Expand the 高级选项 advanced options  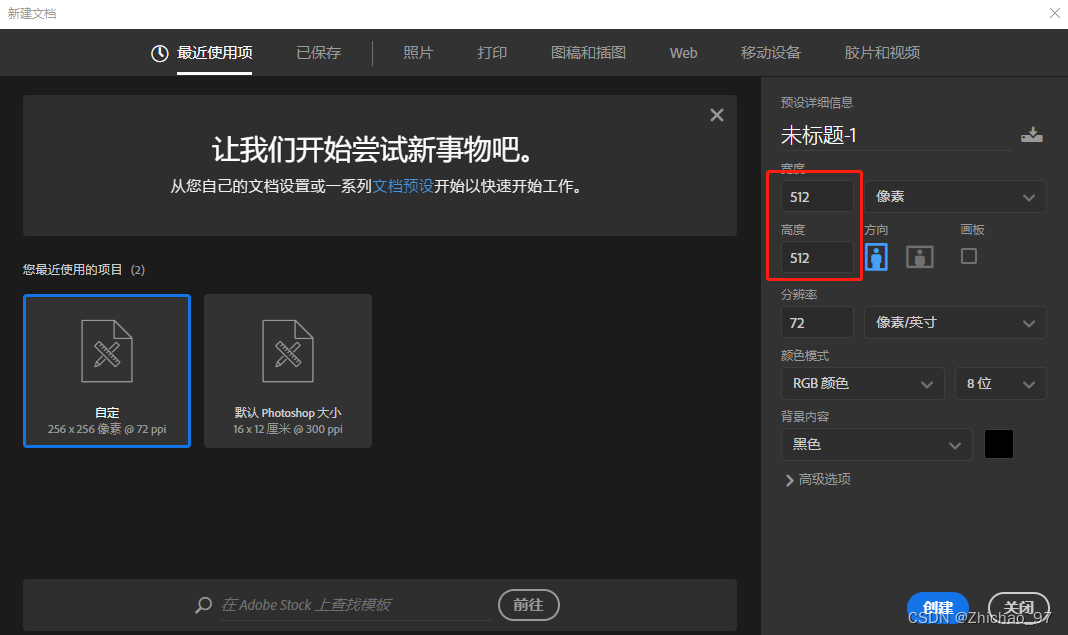coord(818,480)
